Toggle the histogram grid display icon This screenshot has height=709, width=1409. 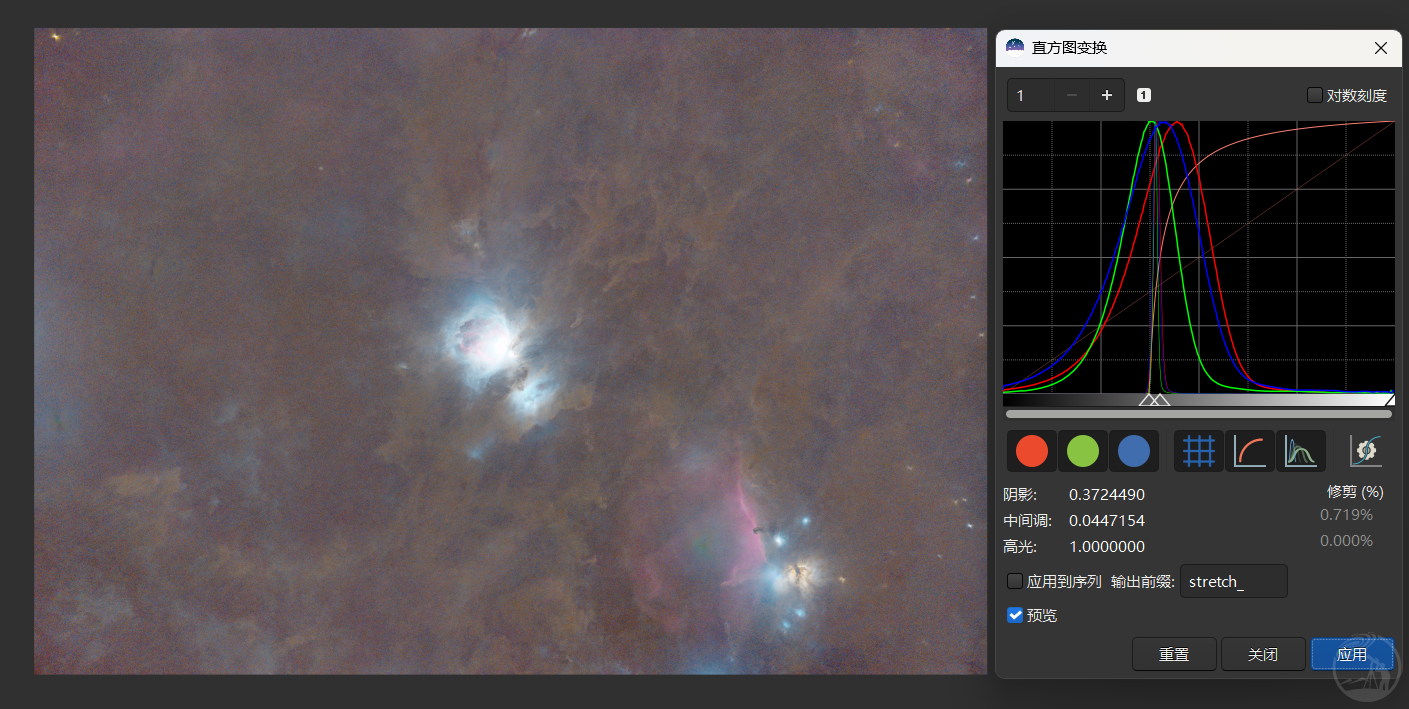[1198, 451]
